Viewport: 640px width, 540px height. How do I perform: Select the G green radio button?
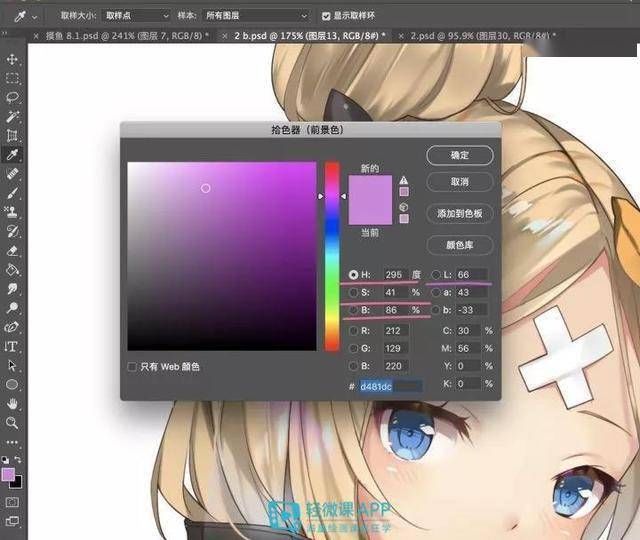[x=353, y=348]
